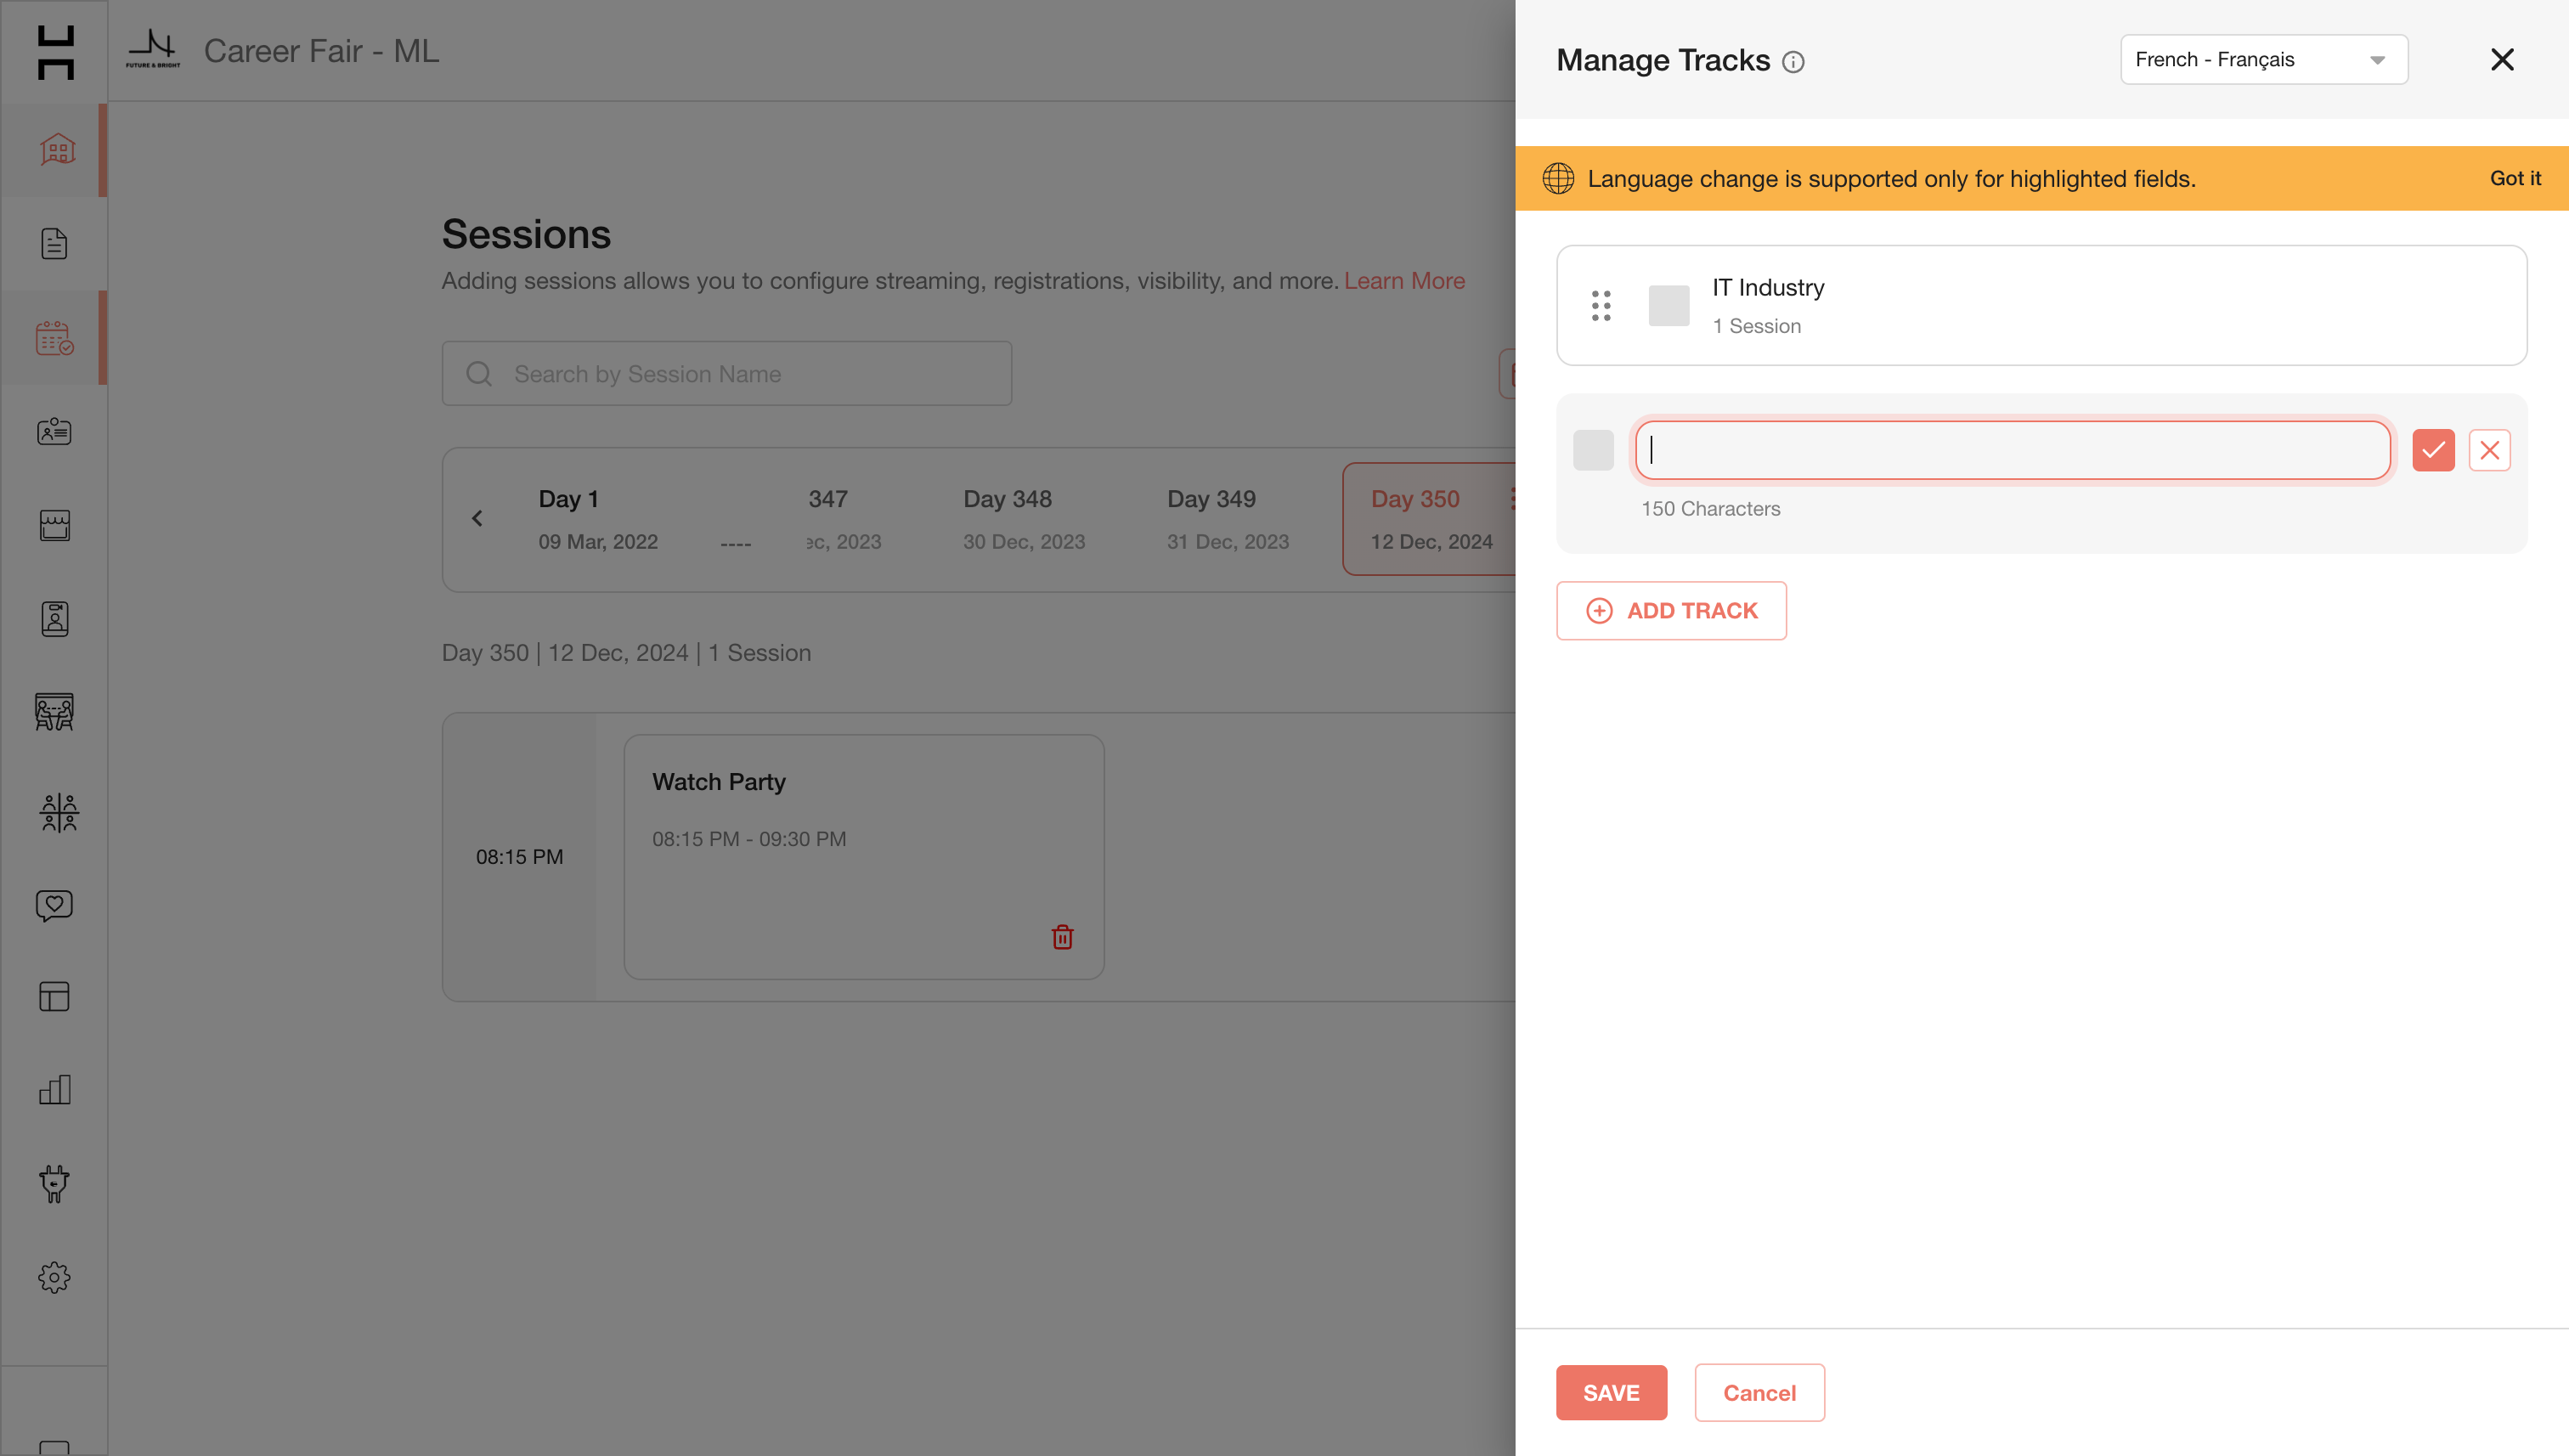The width and height of the screenshot is (2569, 1456).
Task: Click the Career Fair - ML event title
Action: click(321, 51)
